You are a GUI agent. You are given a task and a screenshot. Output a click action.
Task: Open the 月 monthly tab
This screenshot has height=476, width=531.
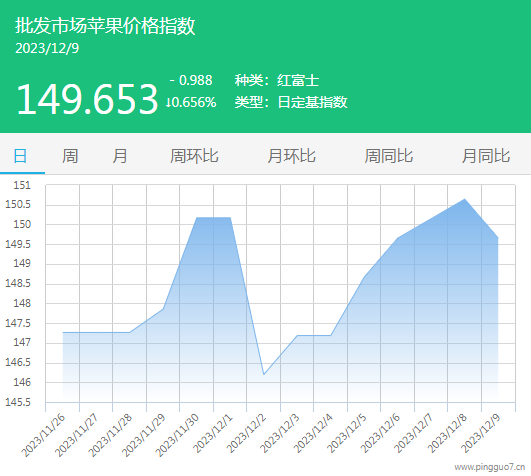(120, 156)
